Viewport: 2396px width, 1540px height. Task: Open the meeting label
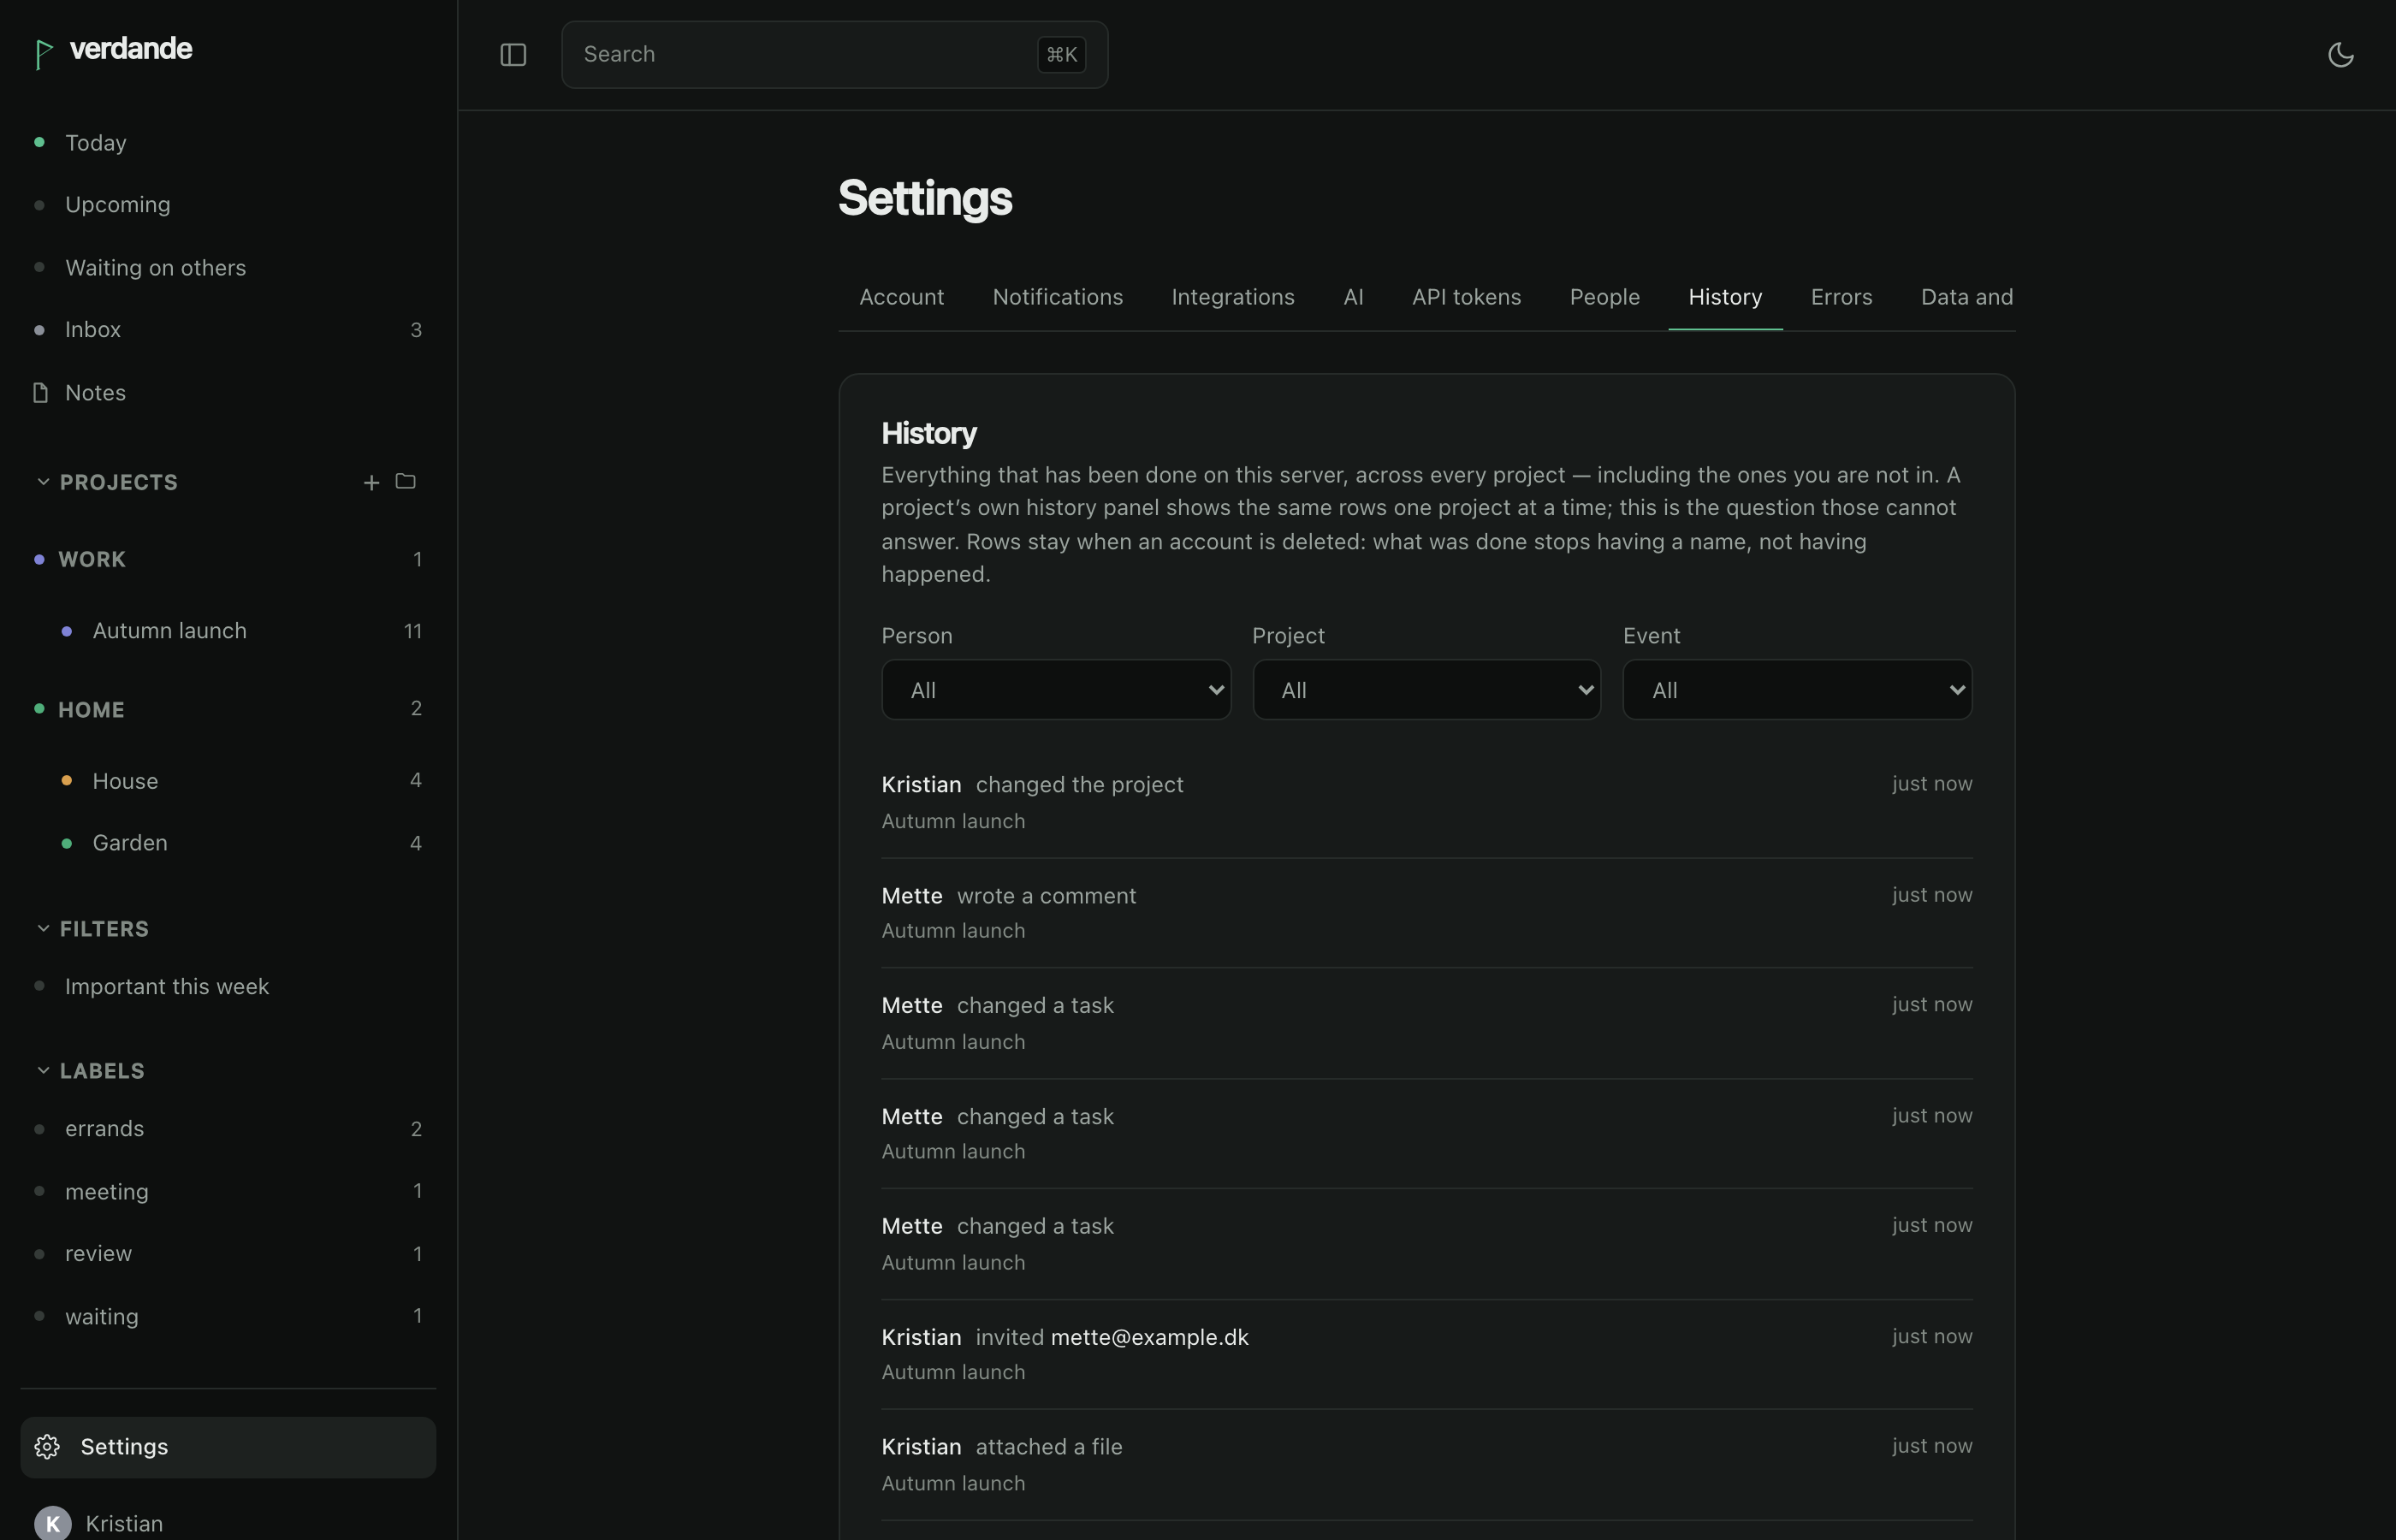228,1191
